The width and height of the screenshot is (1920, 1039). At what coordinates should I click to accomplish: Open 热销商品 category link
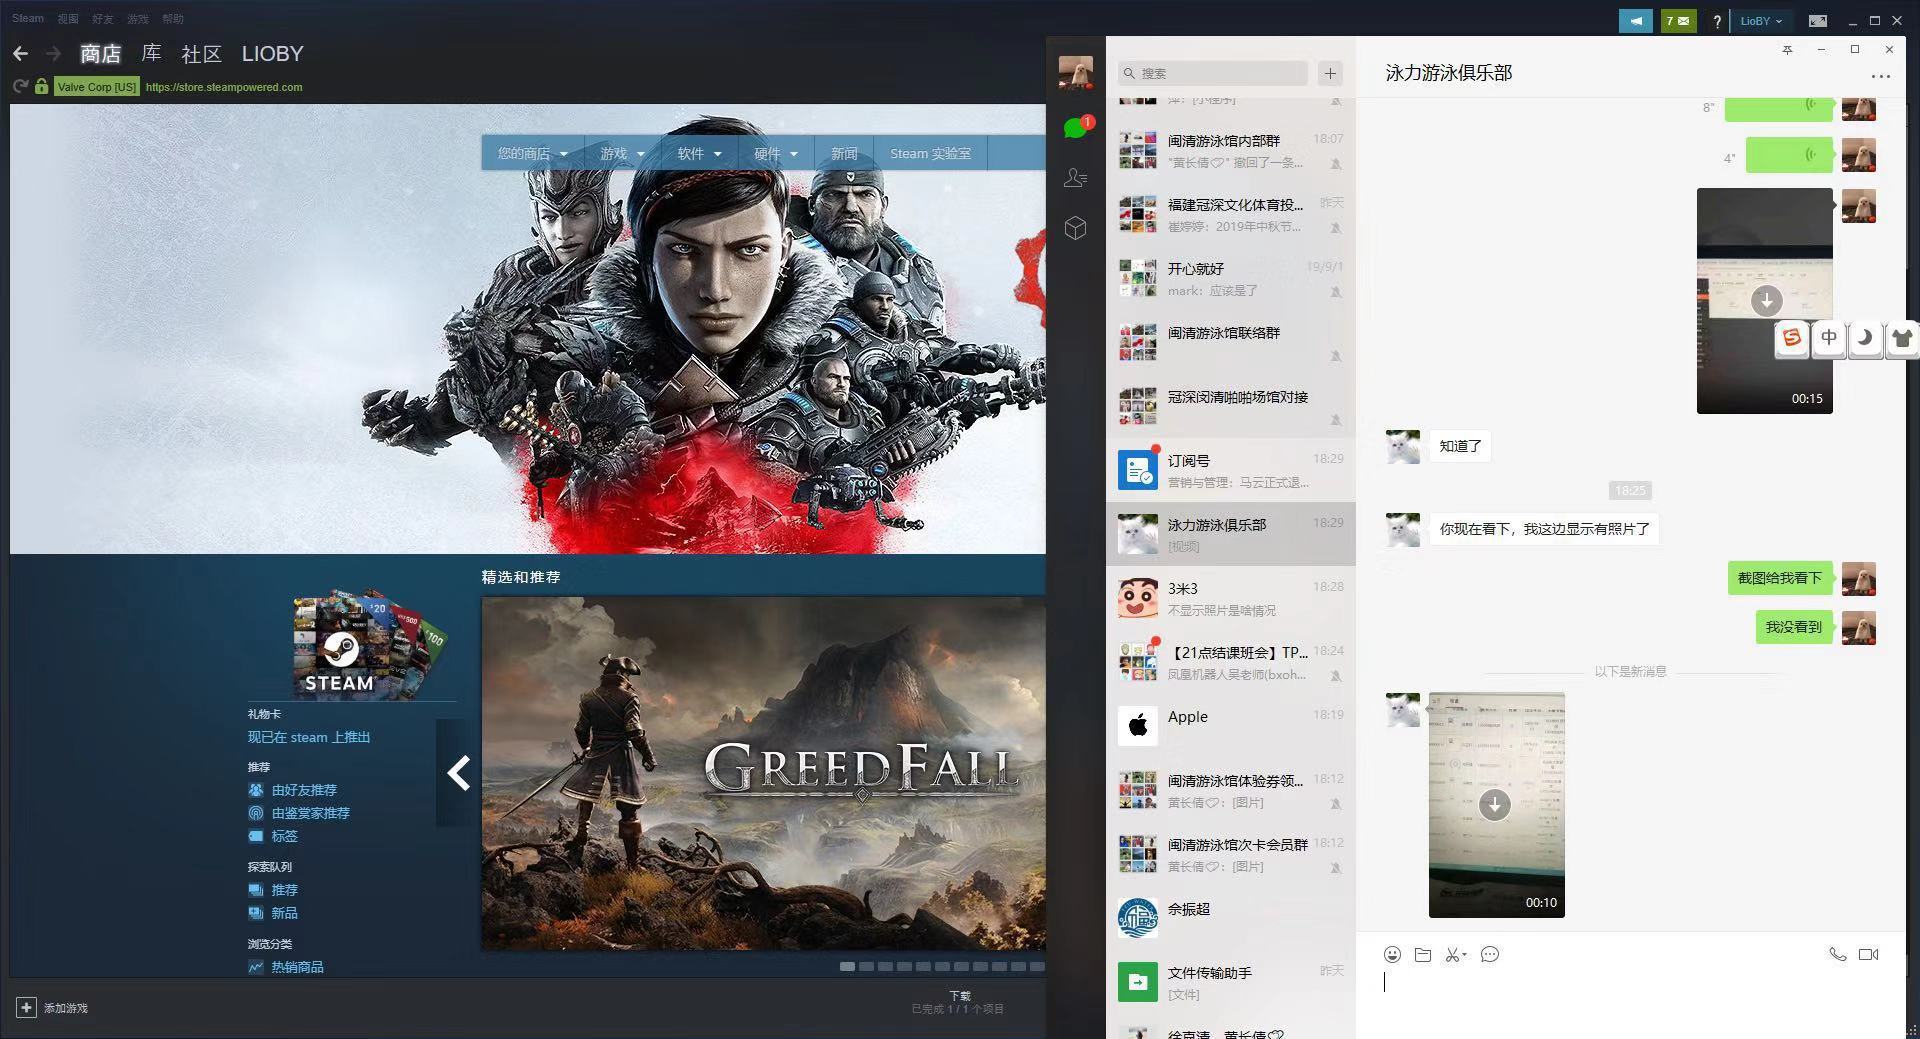pos(297,967)
